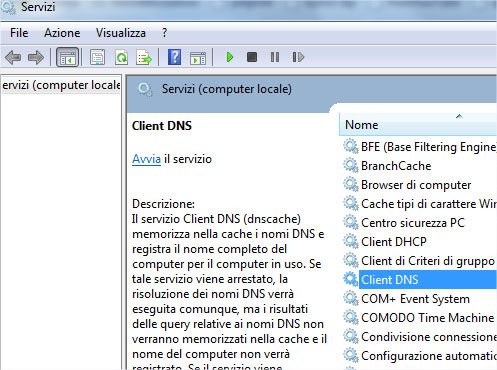Open the Help toolbar icon
This screenshot has width=497, height=370.
click(x=174, y=57)
